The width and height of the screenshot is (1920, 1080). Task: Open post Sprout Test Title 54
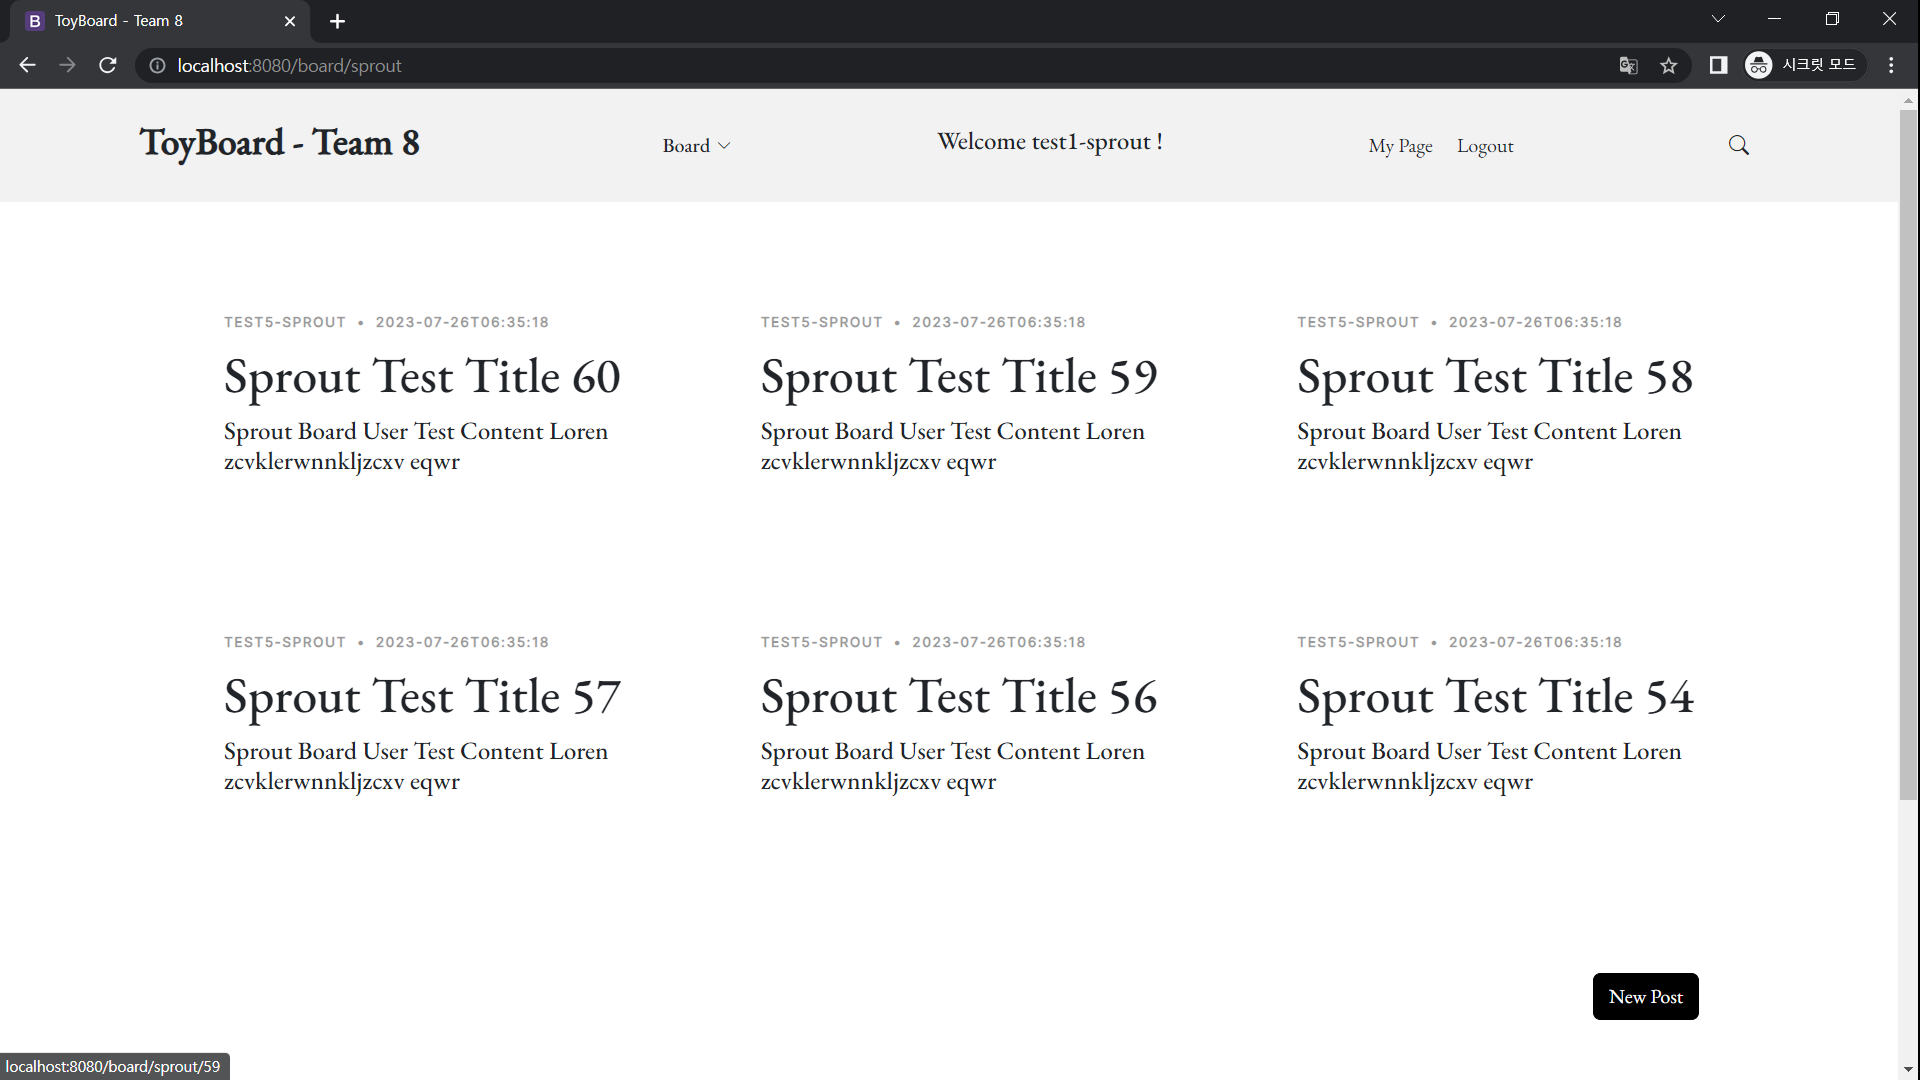coord(1494,698)
